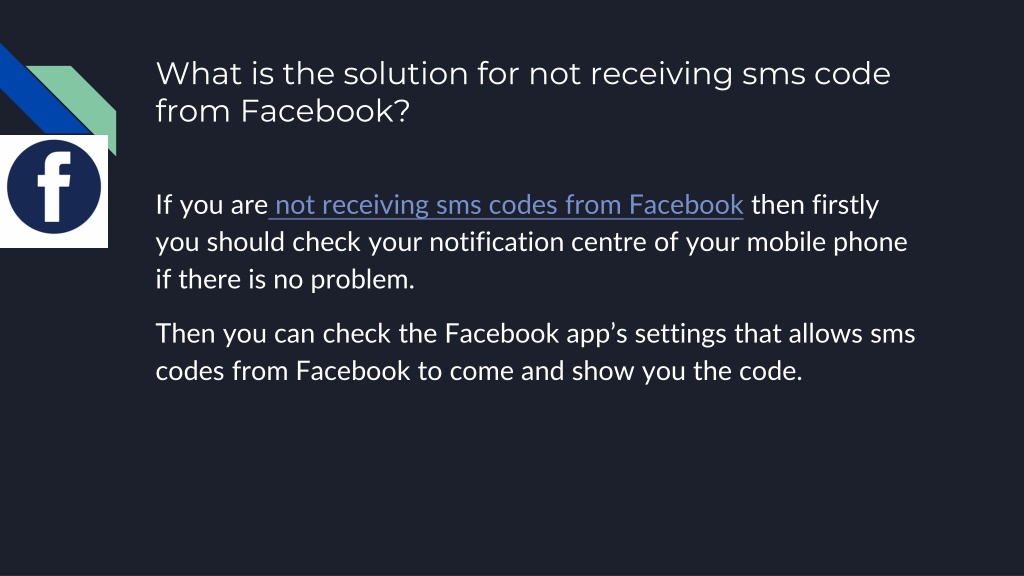The height and width of the screenshot is (576, 1024).
Task: Click the words 'mobile phone' in the paragraph
Action: coord(827,242)
